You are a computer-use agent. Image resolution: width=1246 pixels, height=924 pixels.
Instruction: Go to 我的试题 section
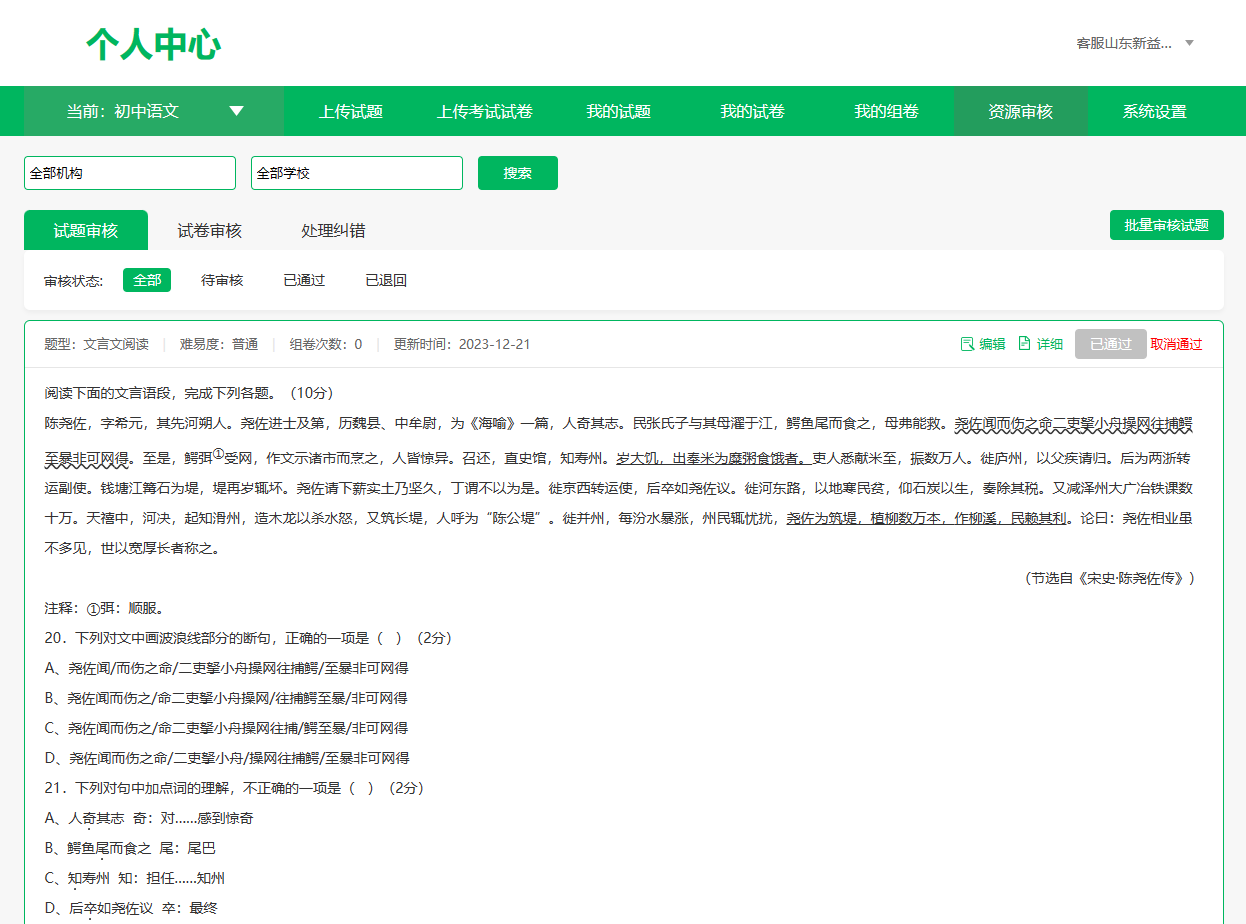tap(619, 111)
